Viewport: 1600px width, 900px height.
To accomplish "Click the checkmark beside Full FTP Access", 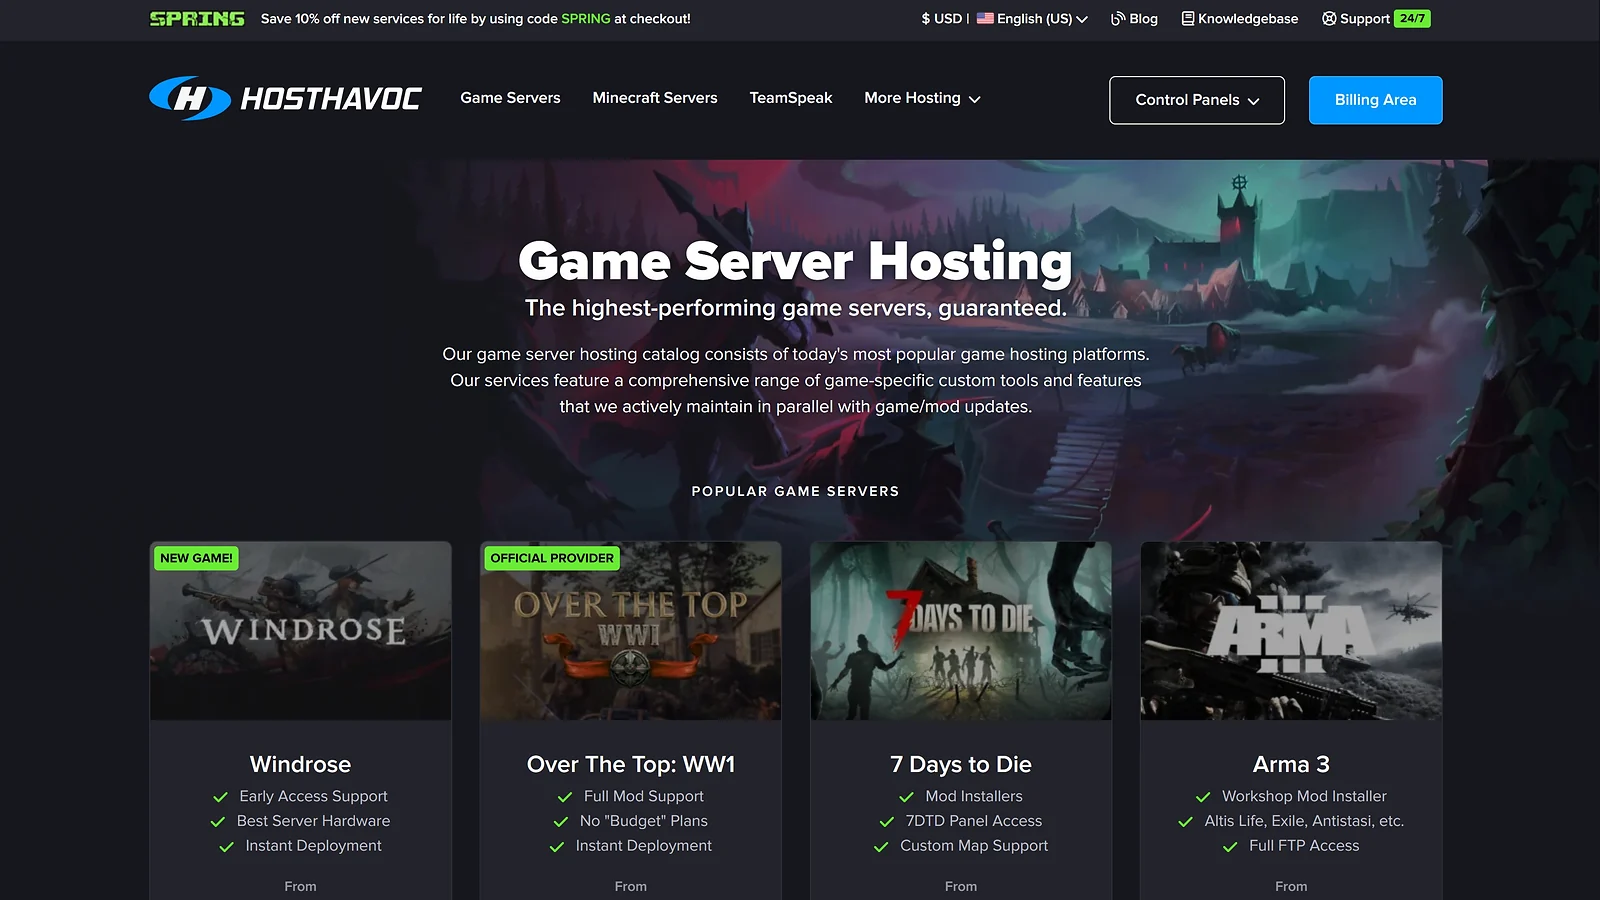I will pyautogui.click(x=1230, y=847).
